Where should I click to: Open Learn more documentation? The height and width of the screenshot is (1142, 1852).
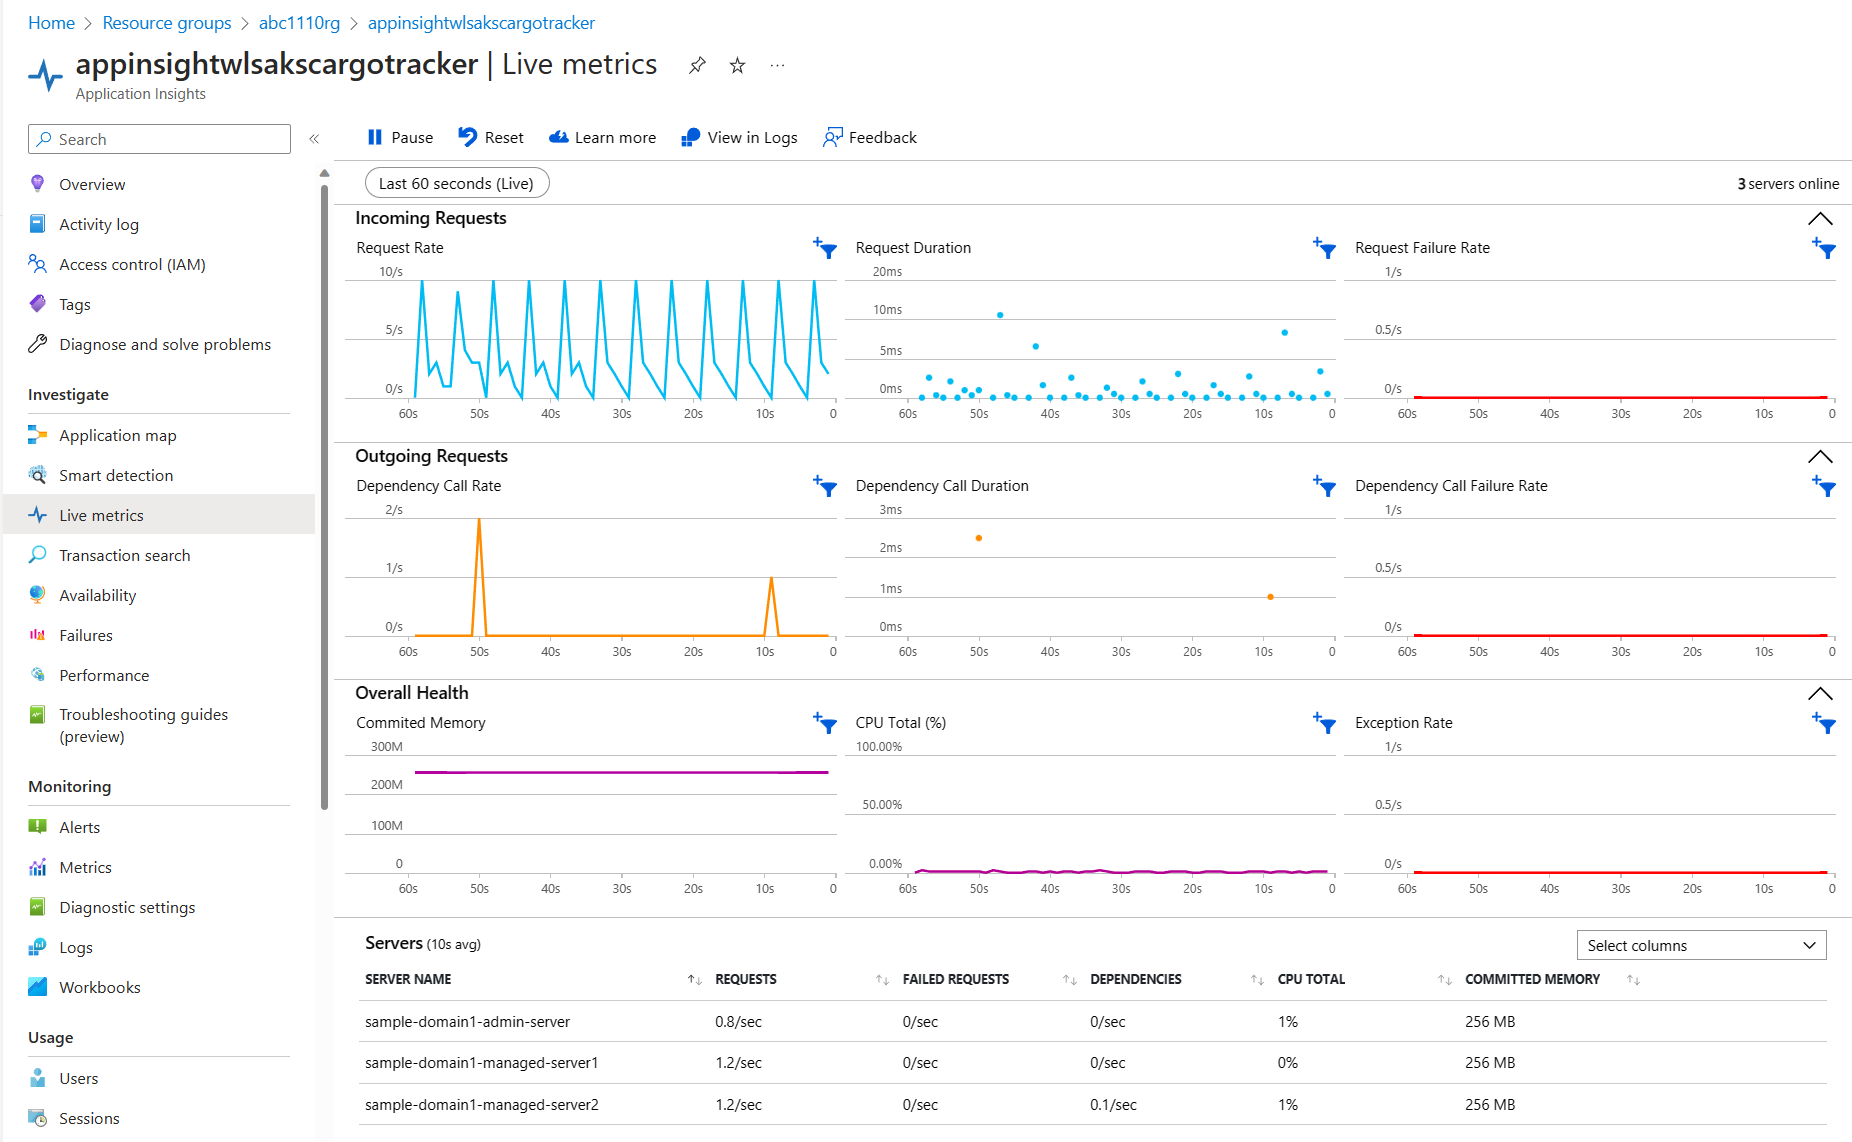[602, 138]
